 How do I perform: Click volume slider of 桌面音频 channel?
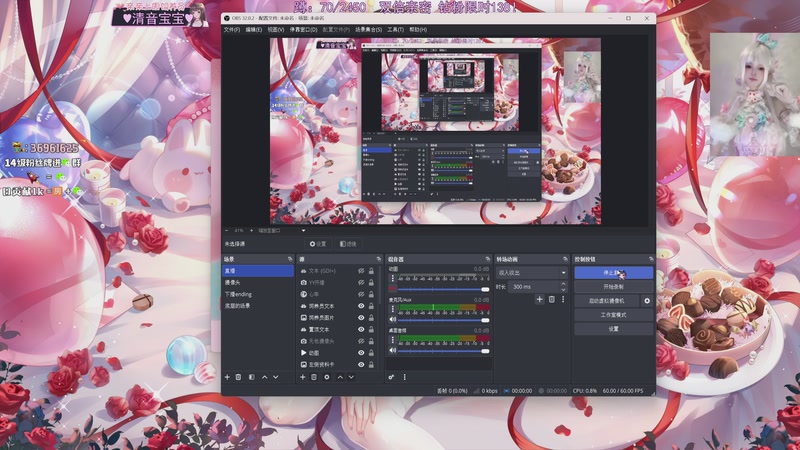click(x=443, y=351)
